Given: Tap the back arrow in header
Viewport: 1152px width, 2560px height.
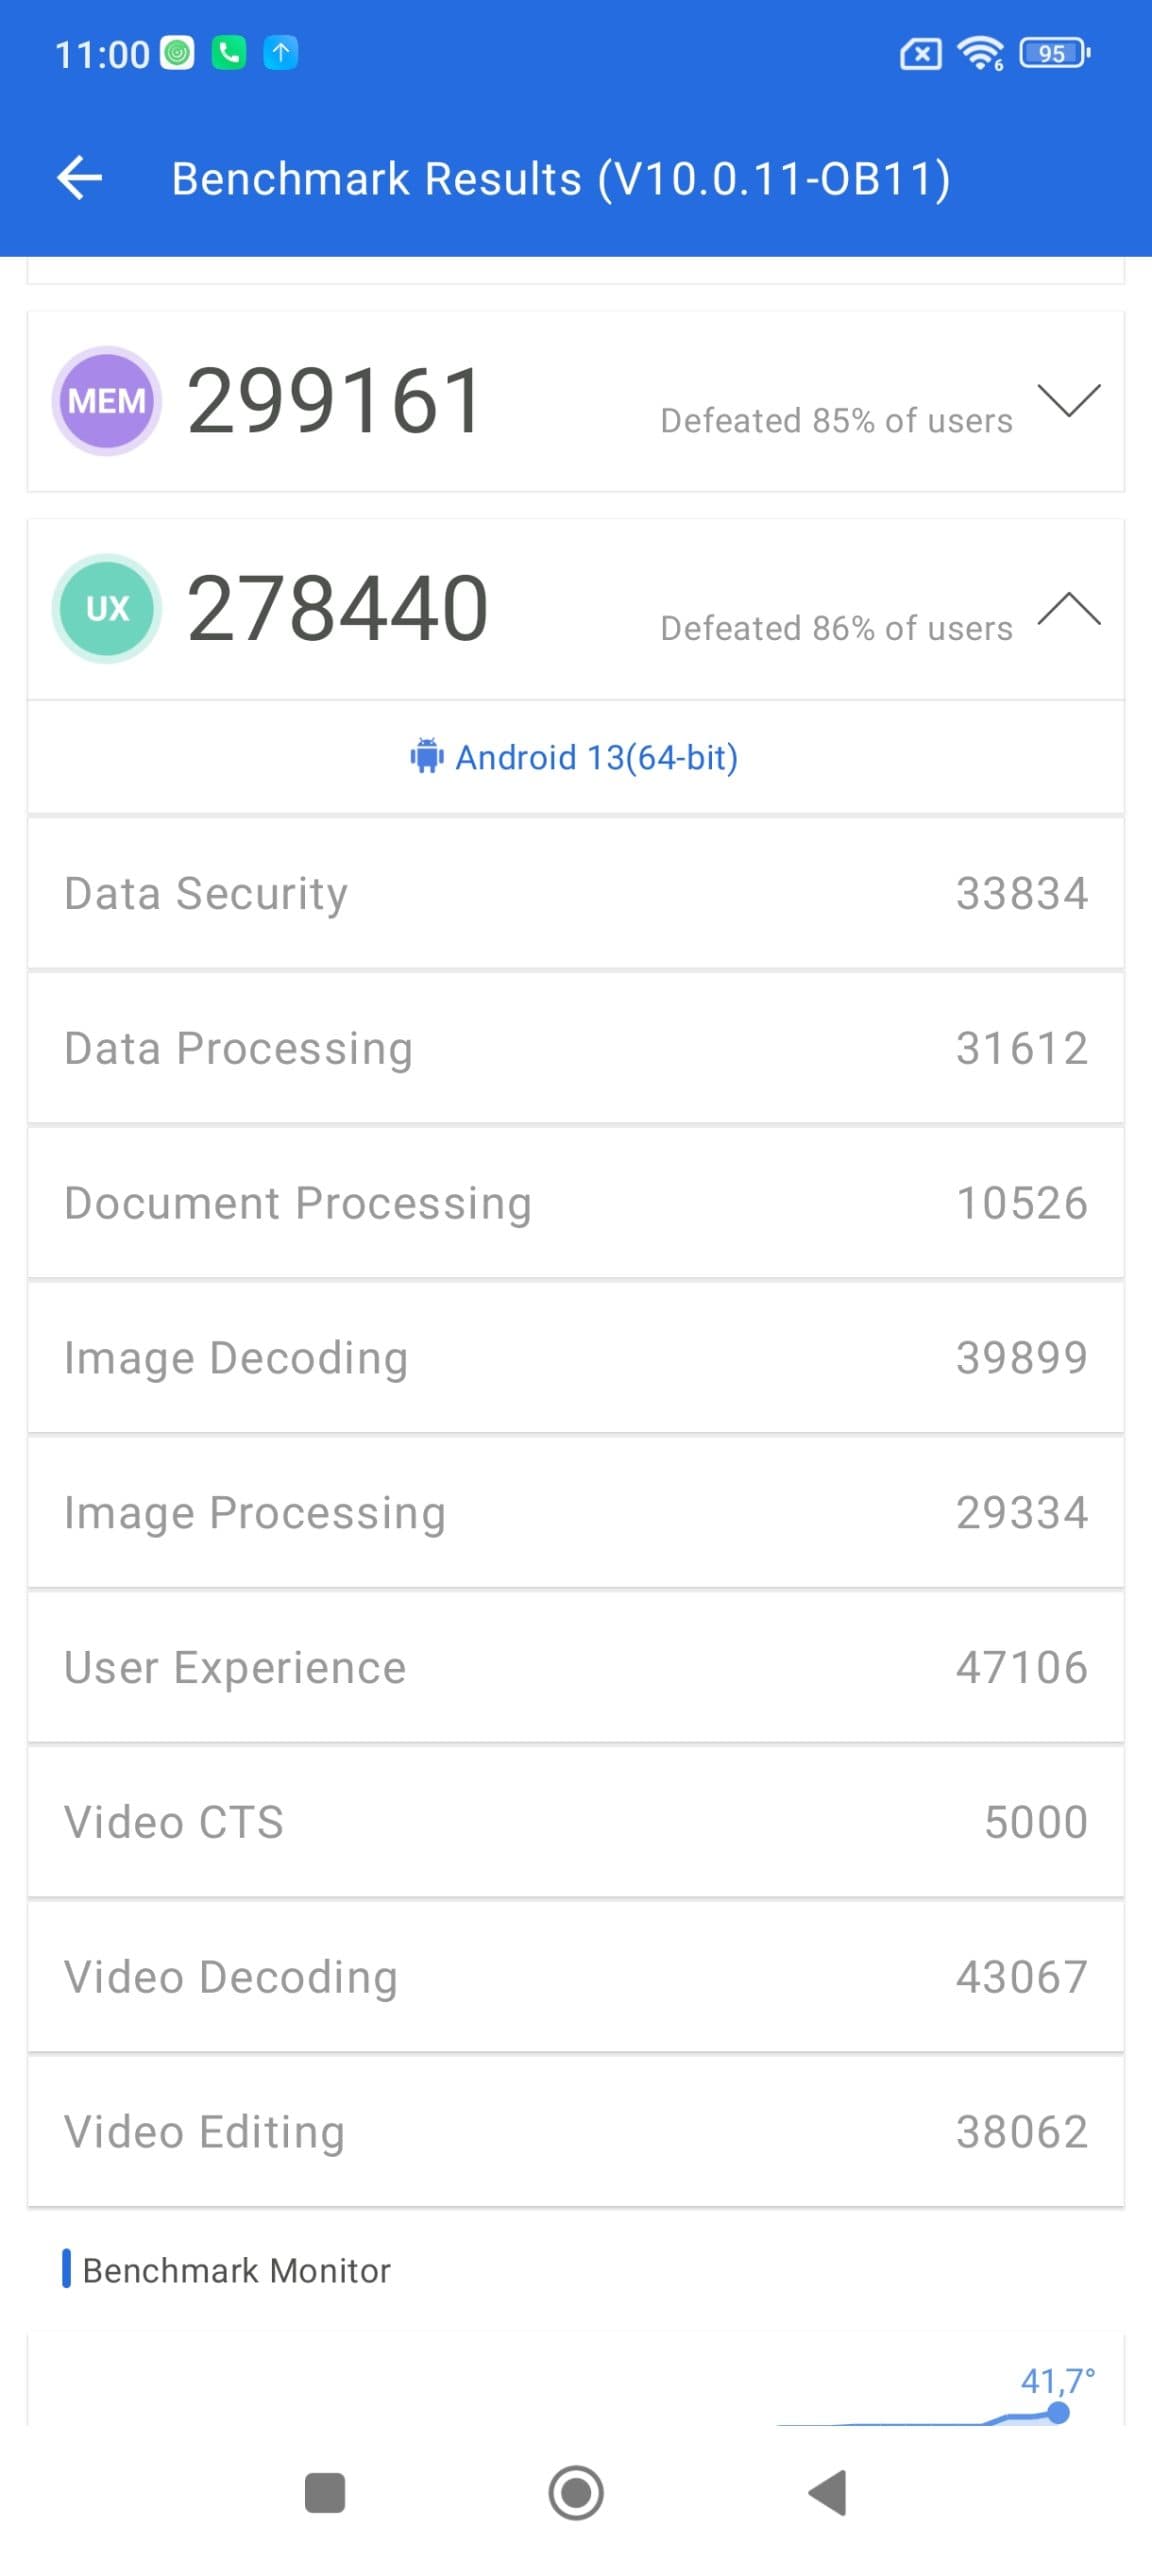Looking at the screenshot, I should click(x=80, y=179).
